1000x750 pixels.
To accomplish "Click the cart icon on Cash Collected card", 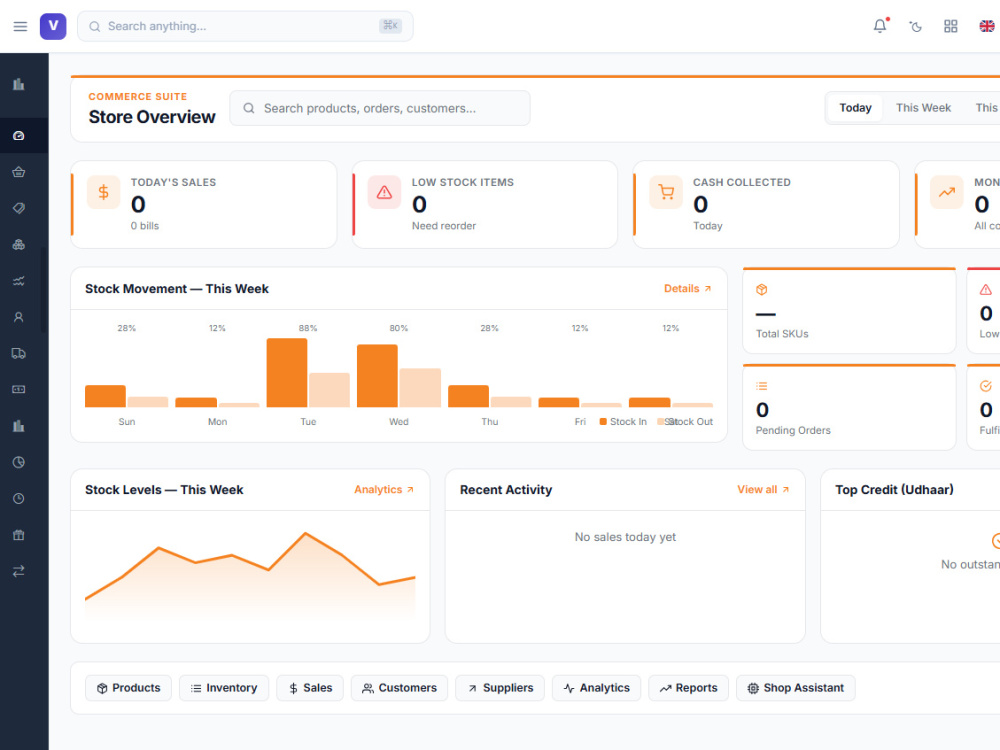I will [666, 192].
